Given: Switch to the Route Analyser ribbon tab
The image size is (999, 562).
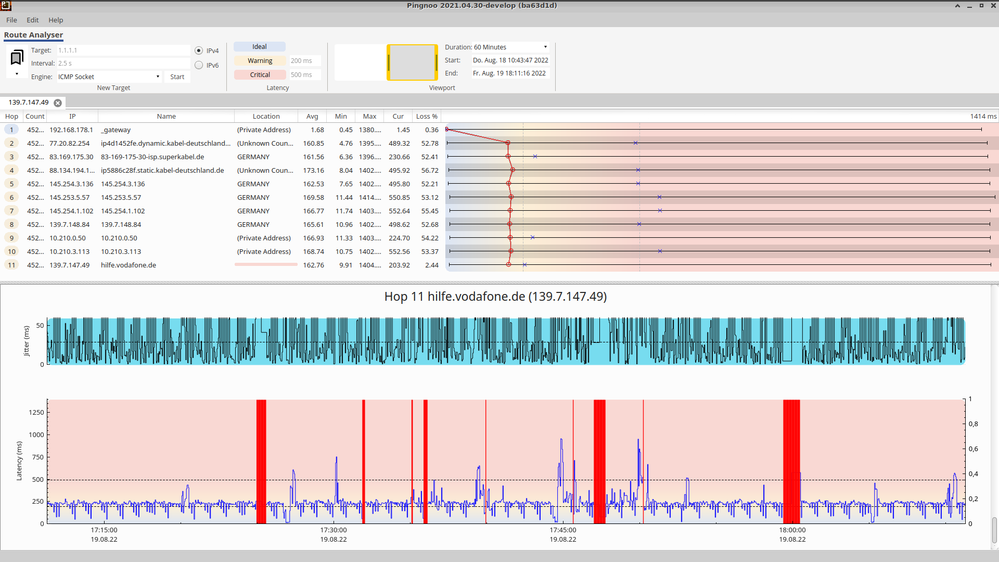Looking at the screenshot, I should point(33,35).
